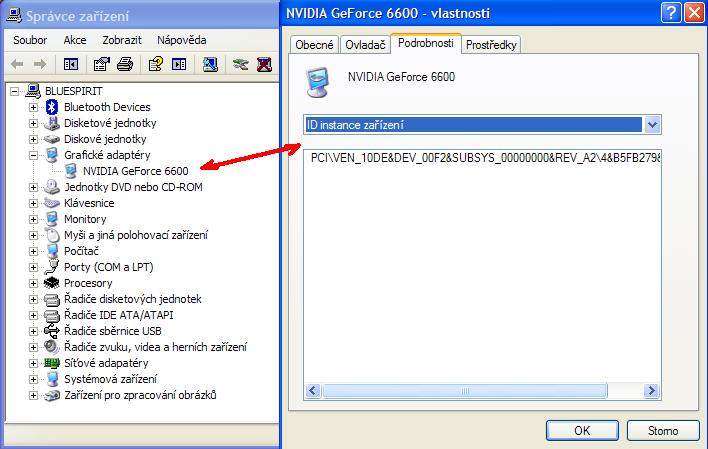The width and height of the screenshot is (708, 449).
Task: Click the update driver toolbar icon
Action: click(240, 64)
